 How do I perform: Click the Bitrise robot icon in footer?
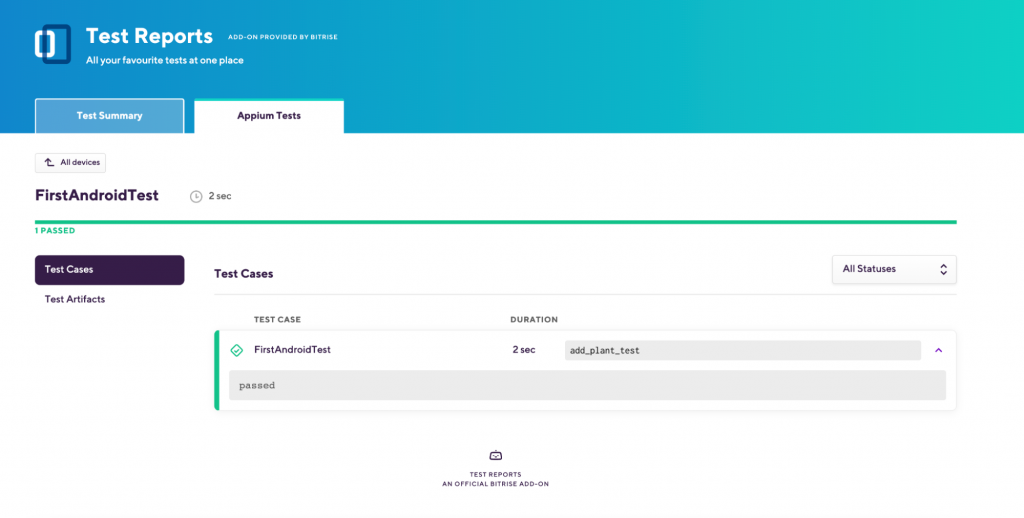(496, 455)
